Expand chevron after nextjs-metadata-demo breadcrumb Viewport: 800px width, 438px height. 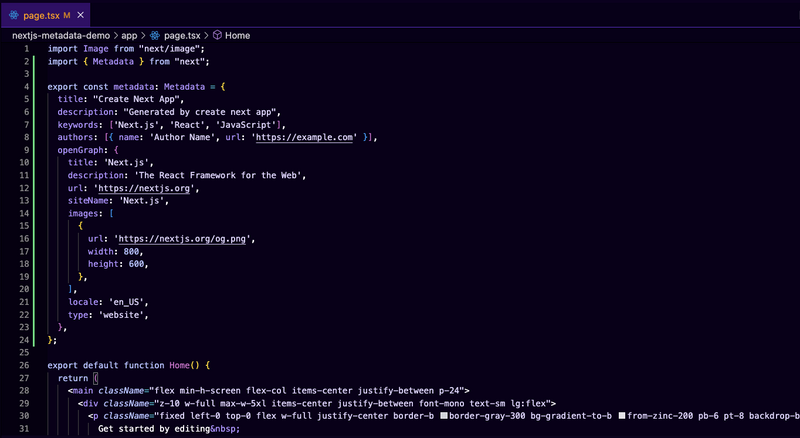116,36
